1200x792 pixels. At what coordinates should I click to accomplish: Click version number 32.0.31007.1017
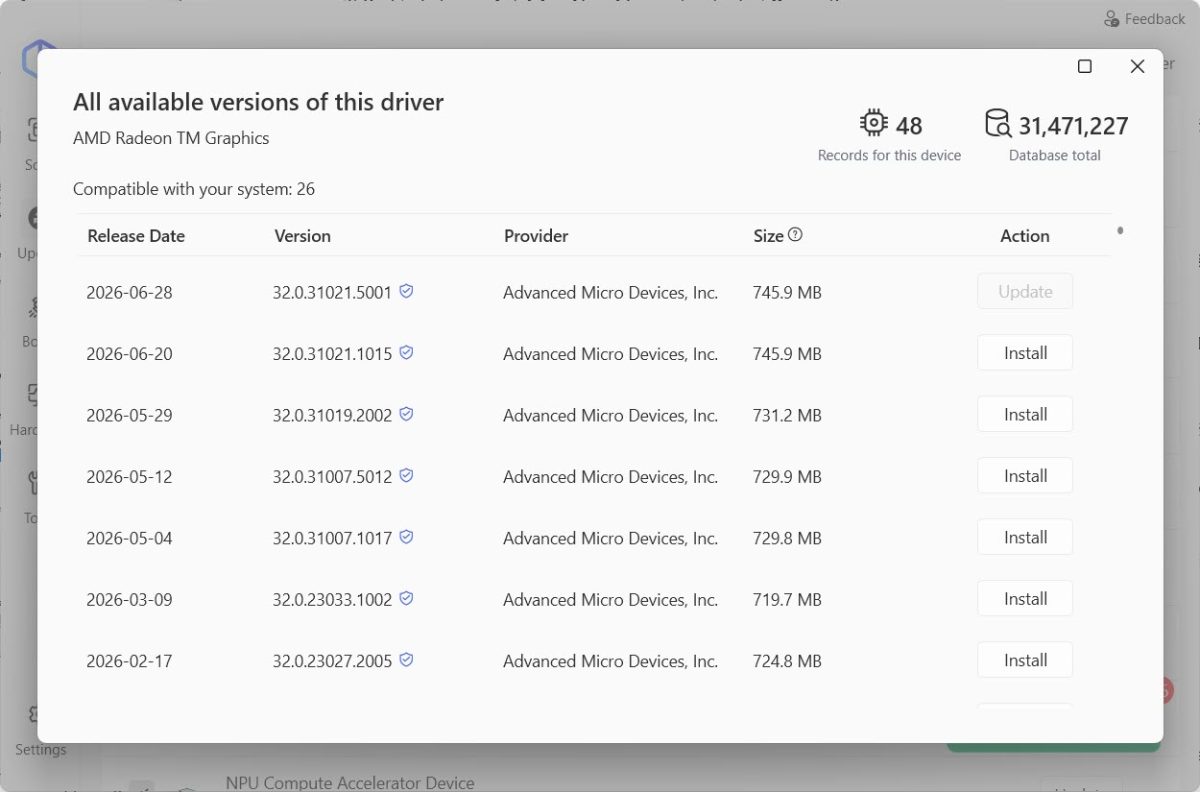coord(332,538)
